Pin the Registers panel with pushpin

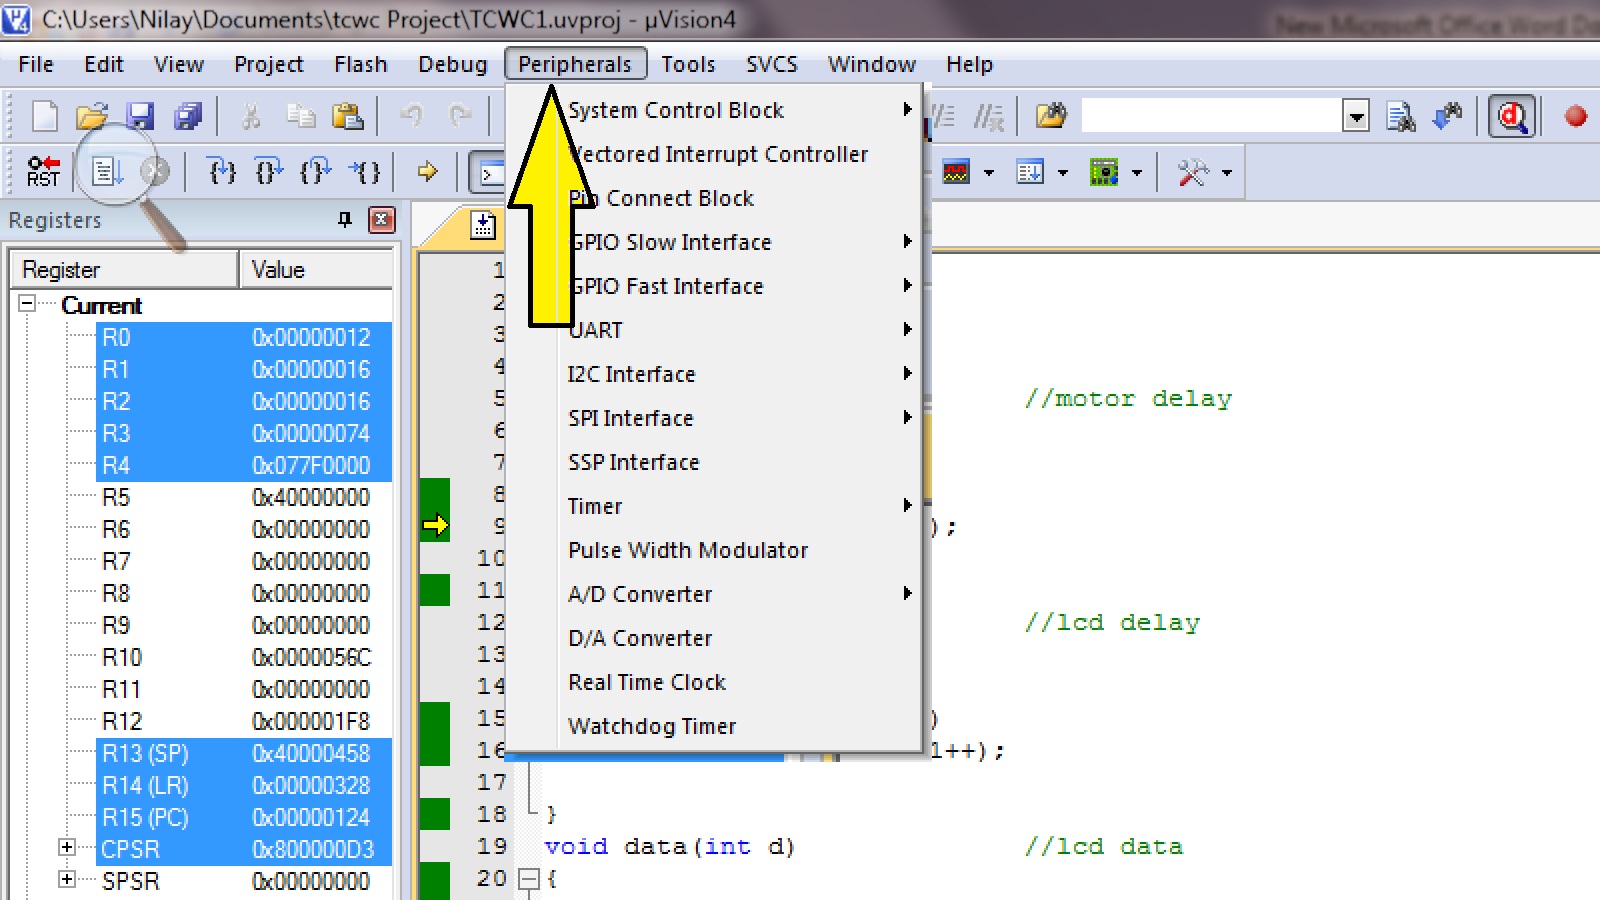pyautogui.click(x=345, y=220)
